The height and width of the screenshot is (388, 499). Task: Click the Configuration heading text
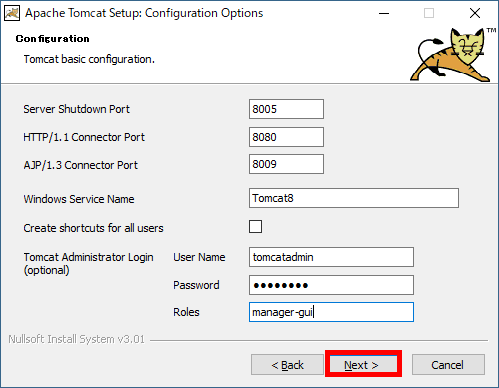pos(52,39)
